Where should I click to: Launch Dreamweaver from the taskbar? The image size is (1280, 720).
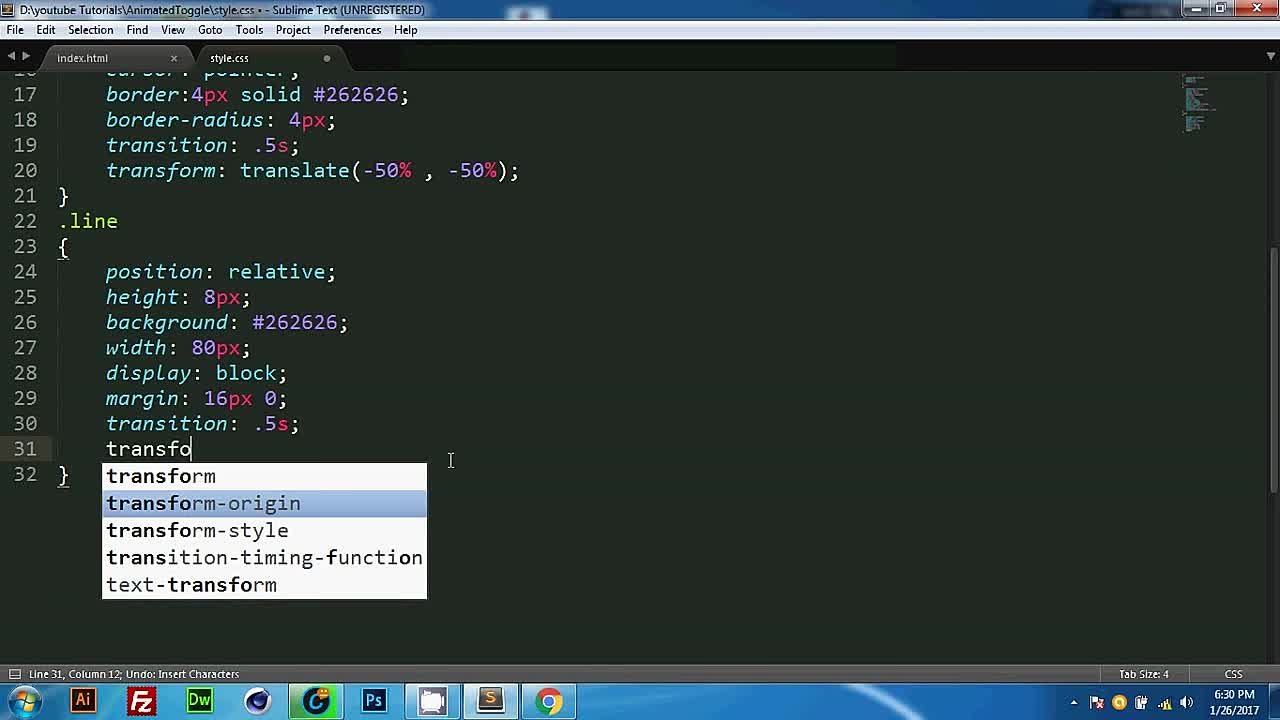point(200,700)
